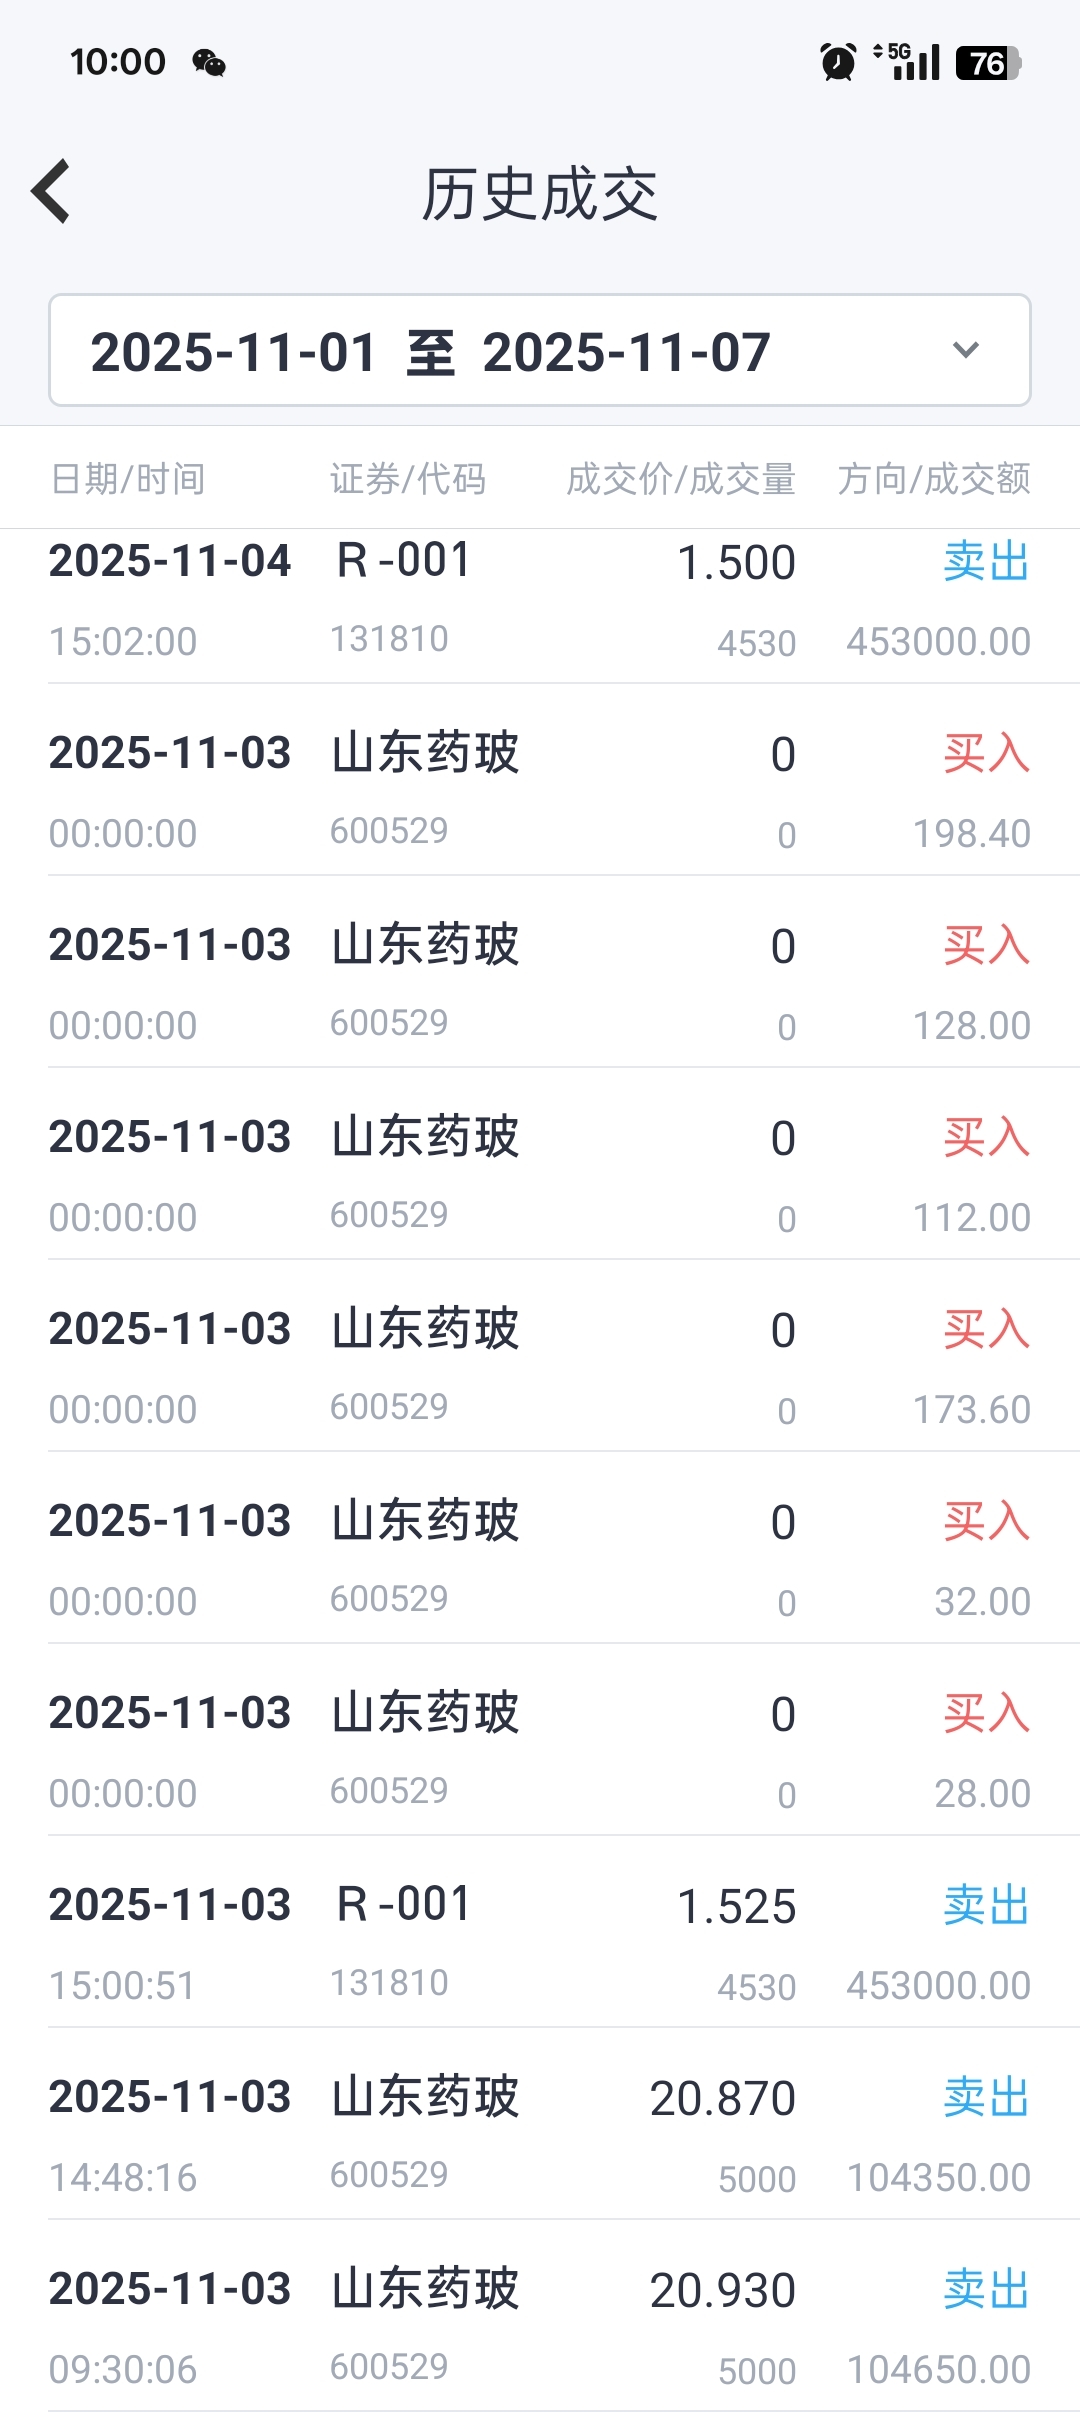Tap the battery level indicator
Screen dimensions: 1080x2412
(x=988, y=63)
